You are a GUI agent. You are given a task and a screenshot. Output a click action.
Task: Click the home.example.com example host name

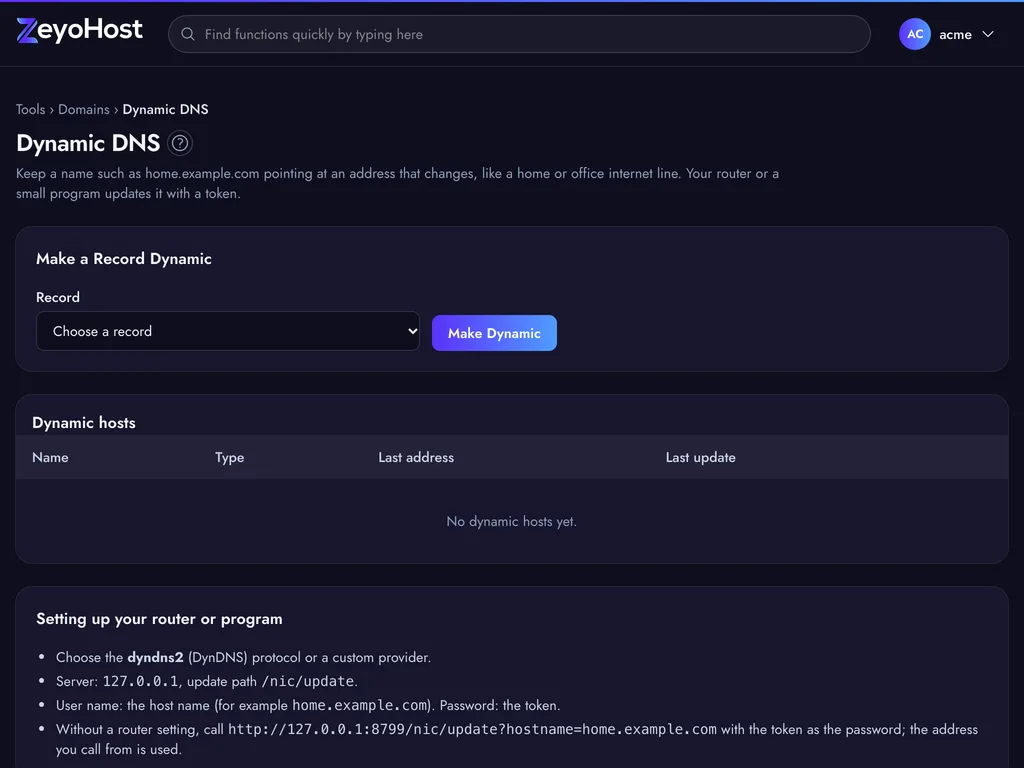[x=360, y=705]
